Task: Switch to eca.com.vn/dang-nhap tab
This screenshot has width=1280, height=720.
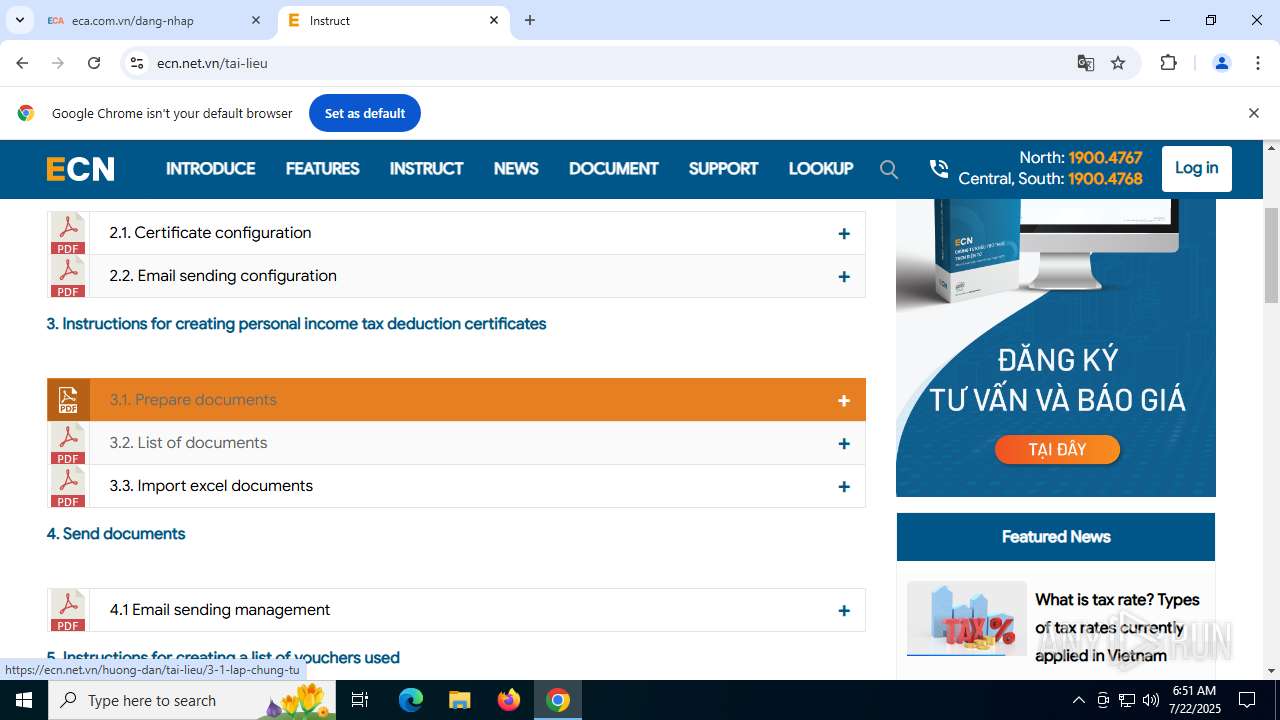Action: [x=143, y=20]
